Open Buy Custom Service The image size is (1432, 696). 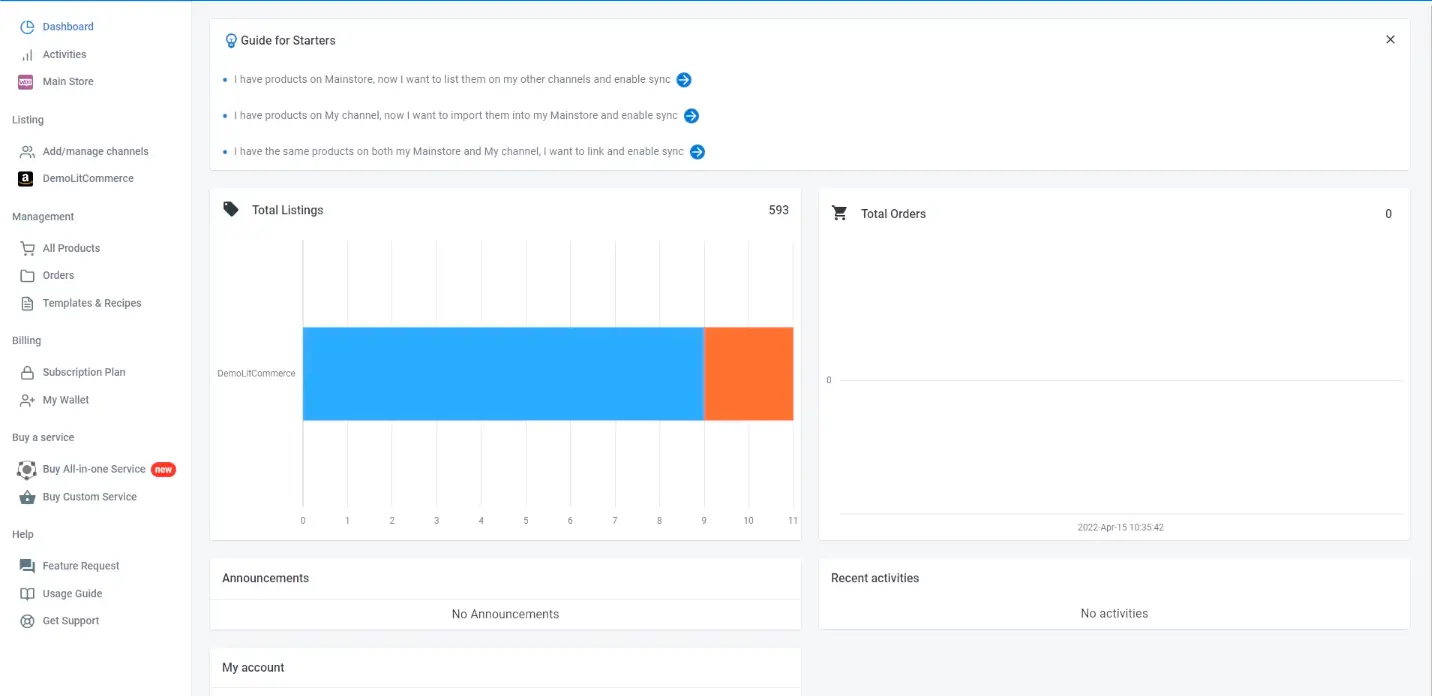click(89, 497)
